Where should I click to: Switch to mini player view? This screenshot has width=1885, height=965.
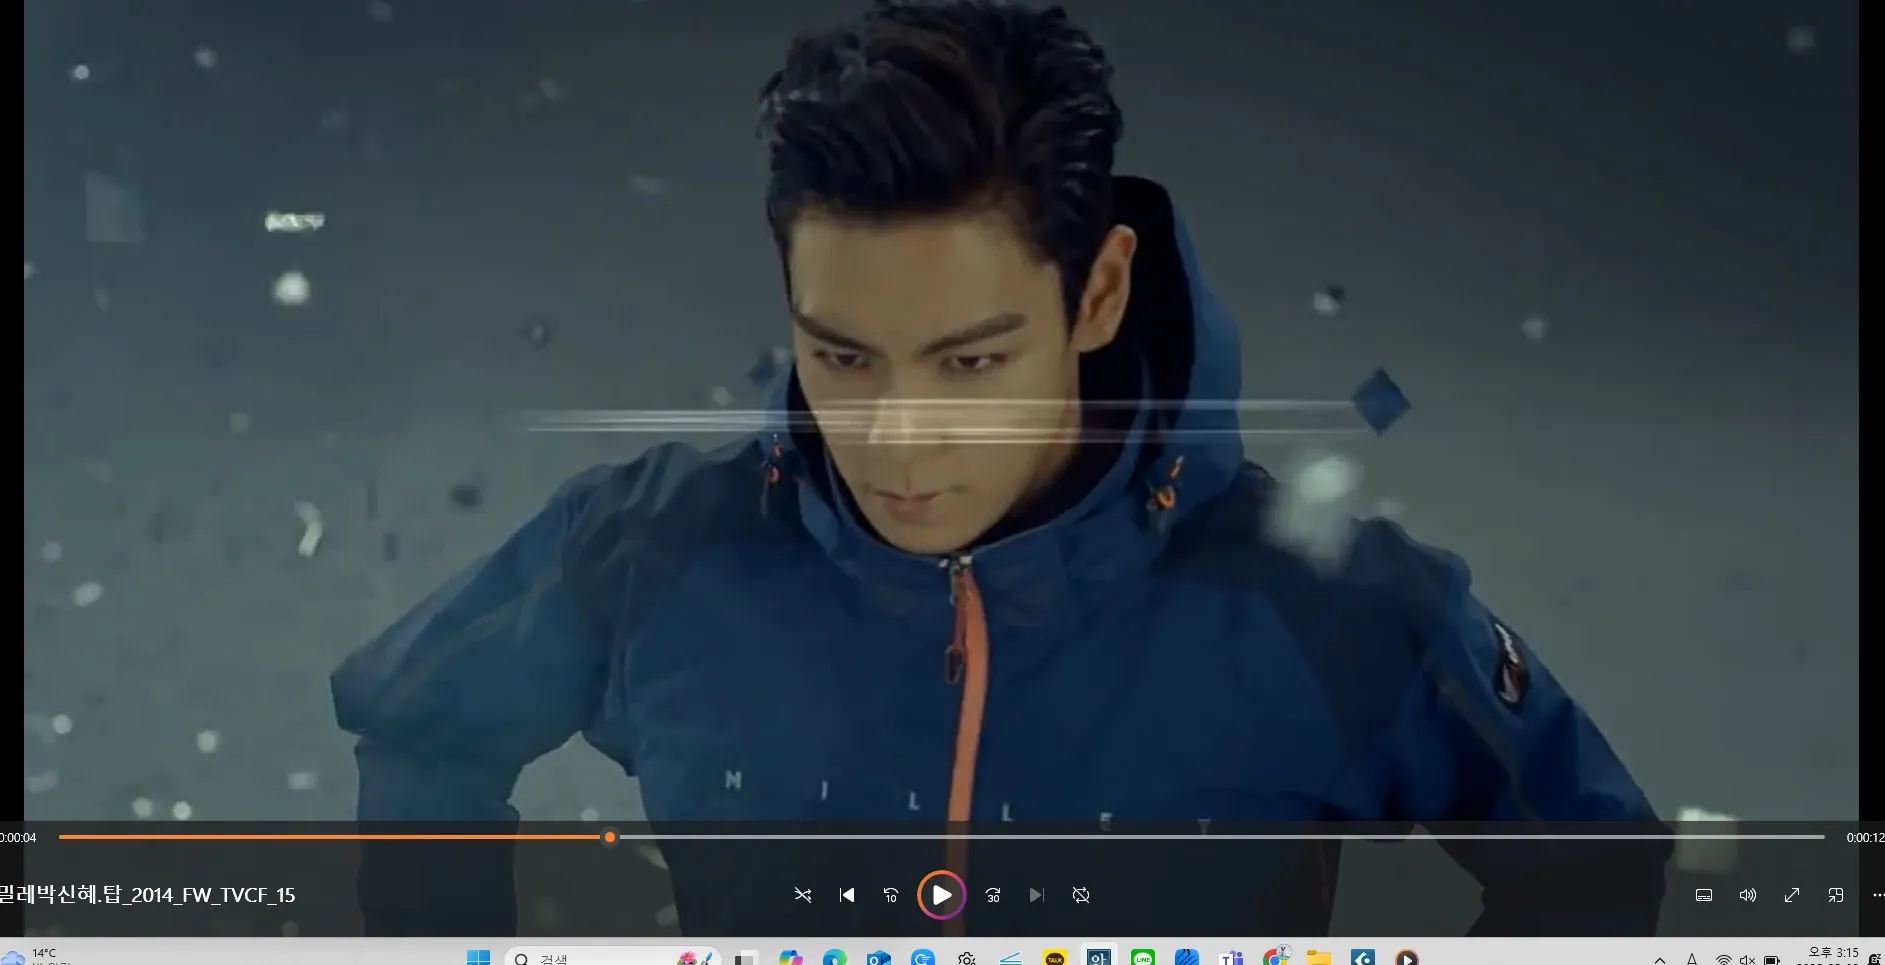click(1836, 895)
